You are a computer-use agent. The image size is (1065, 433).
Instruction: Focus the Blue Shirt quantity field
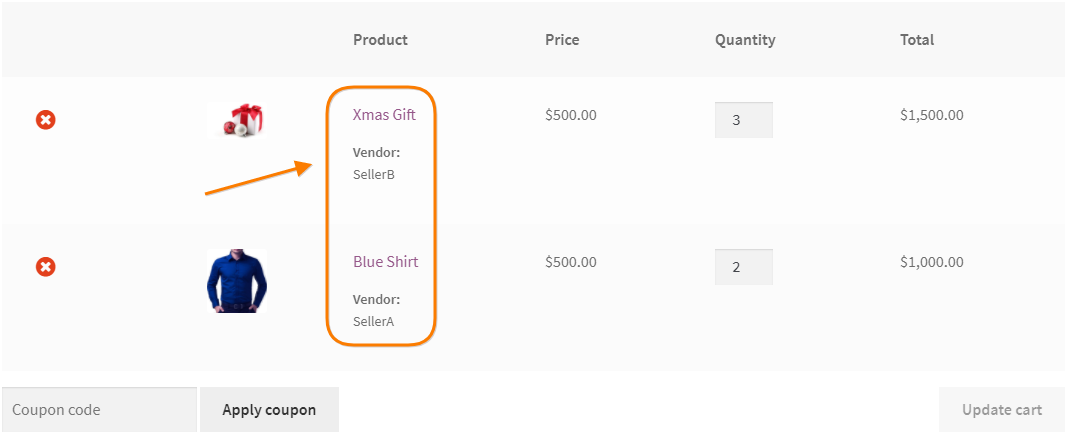[x=744, y=267]
